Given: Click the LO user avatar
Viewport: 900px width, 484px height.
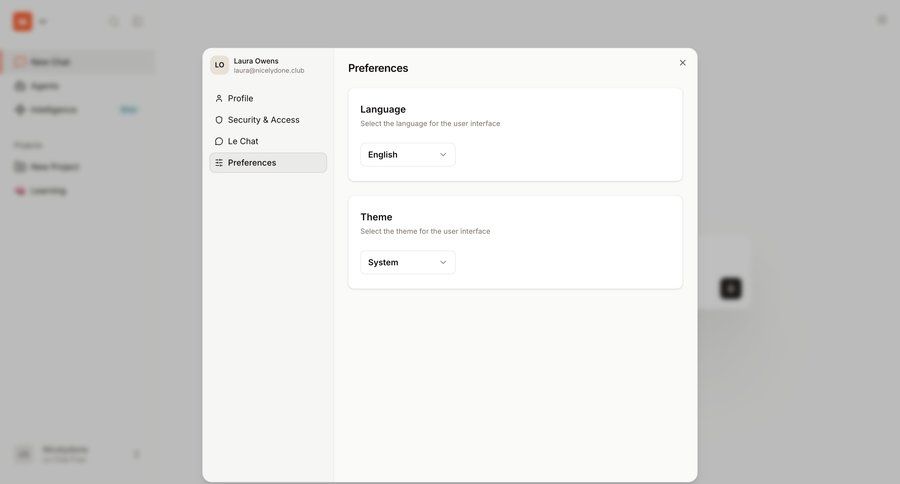Looking at the screenshot, I should pyautogui.click(x=219, y=65).
